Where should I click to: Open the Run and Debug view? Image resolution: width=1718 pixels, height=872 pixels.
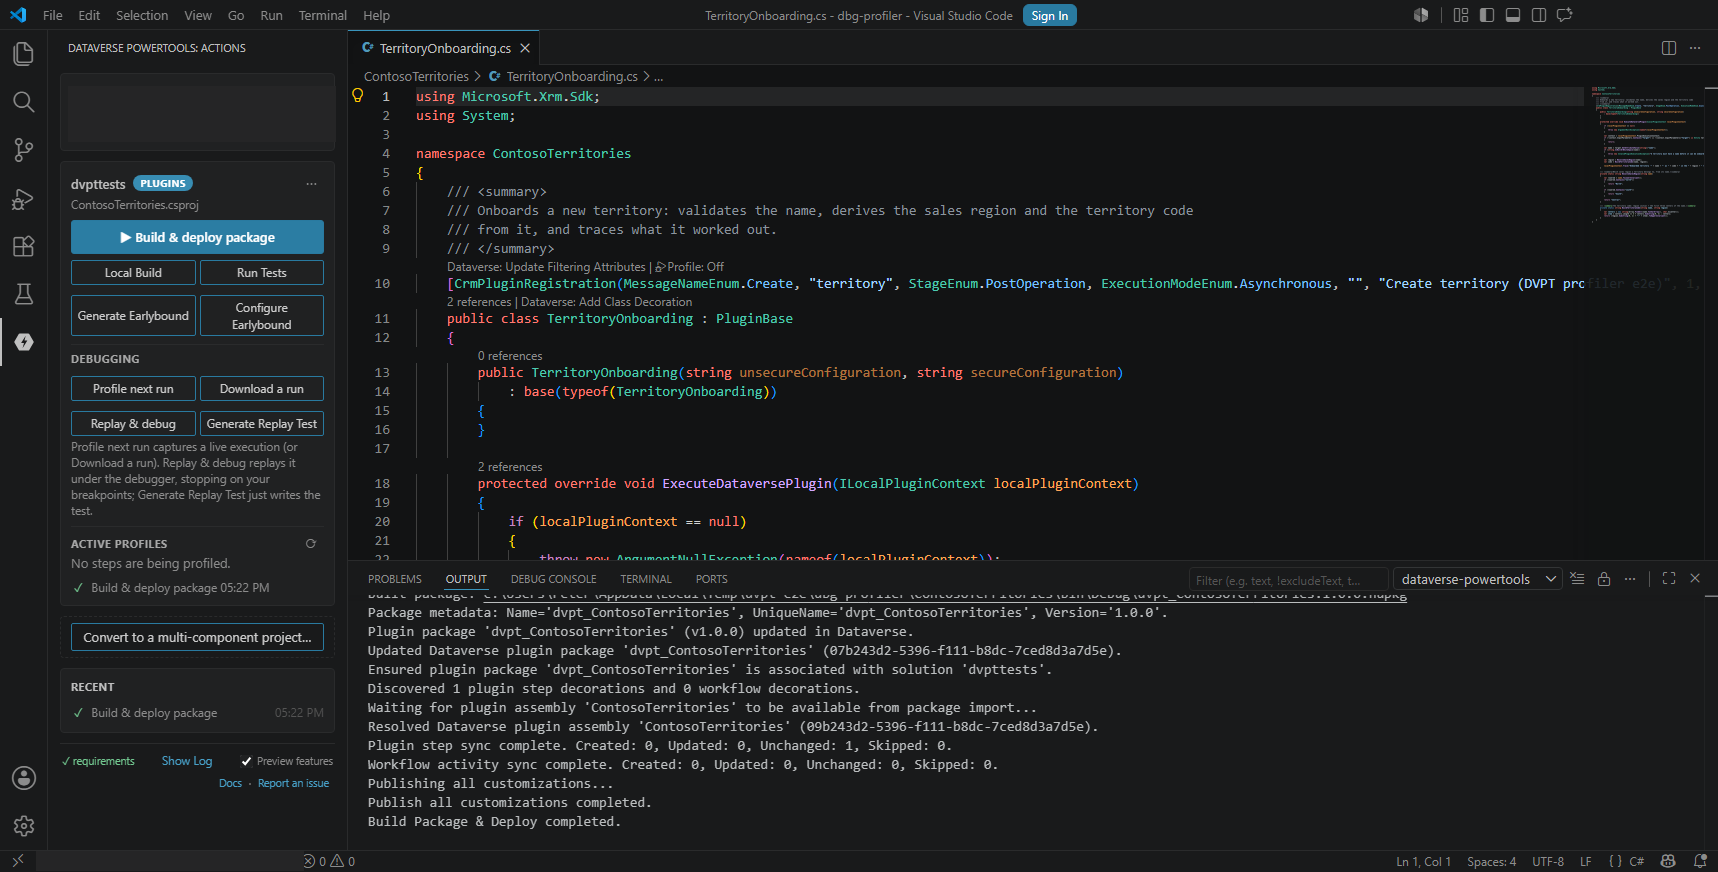pos(23,198)
